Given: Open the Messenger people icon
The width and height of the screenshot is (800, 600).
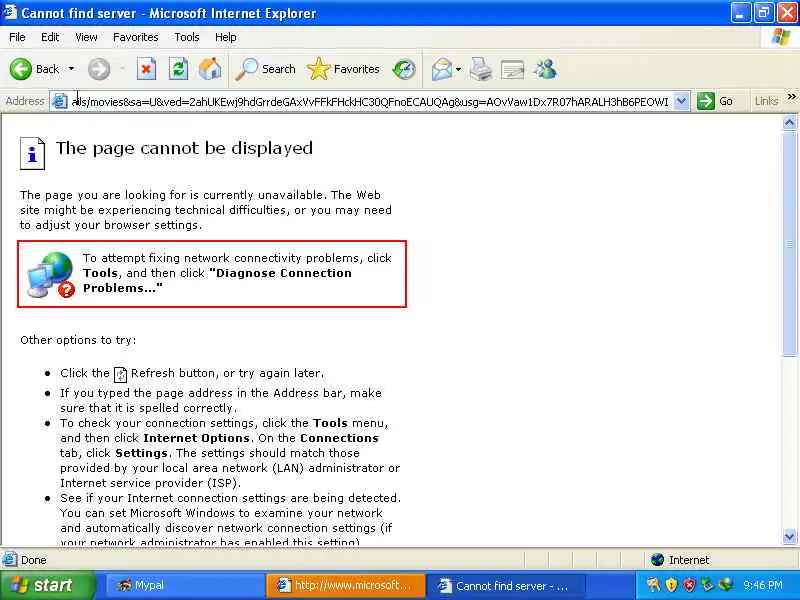Looking at the screenshot, I should (545, 69).
